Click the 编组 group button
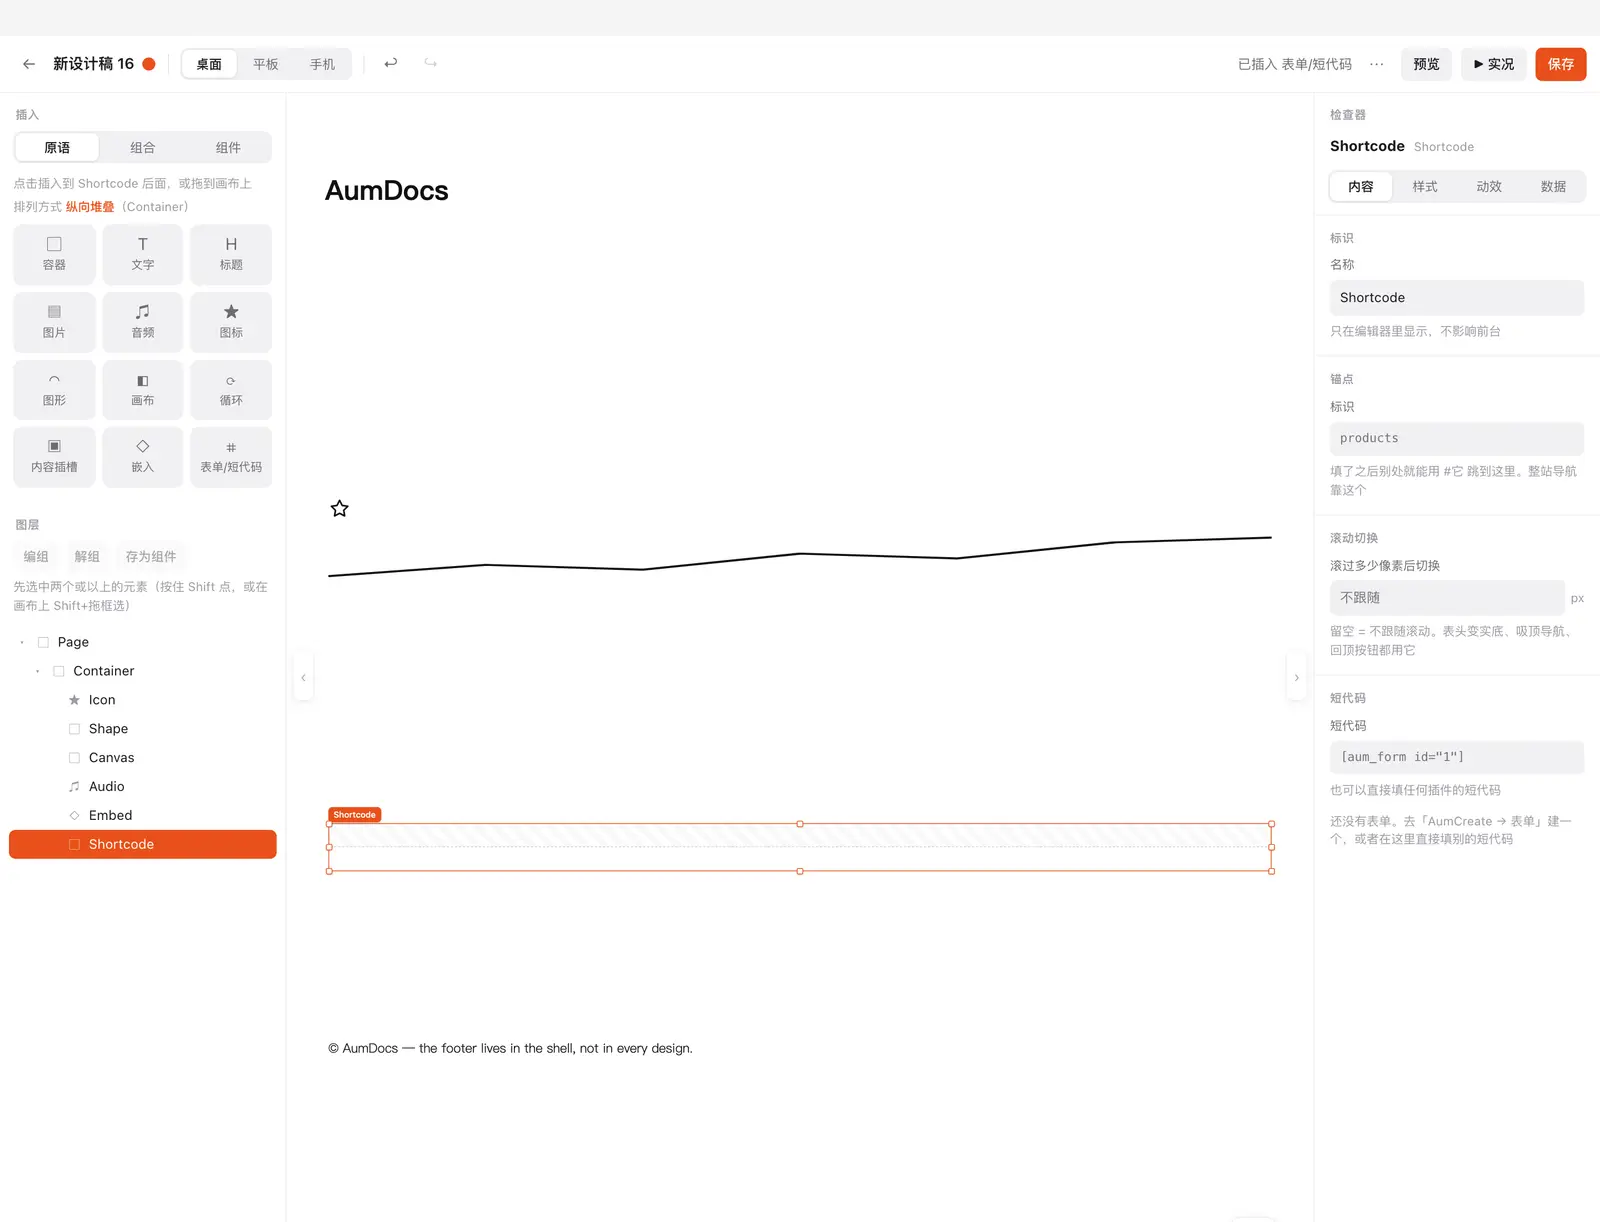 point(36,556)
